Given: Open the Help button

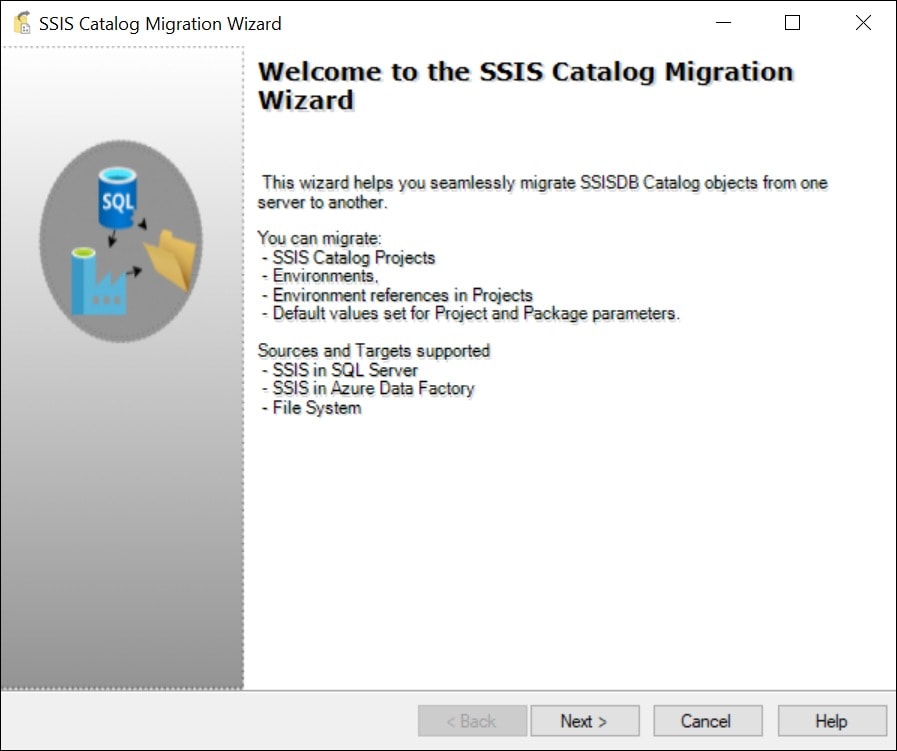Looking at the screenshot, I should [831, 721].
